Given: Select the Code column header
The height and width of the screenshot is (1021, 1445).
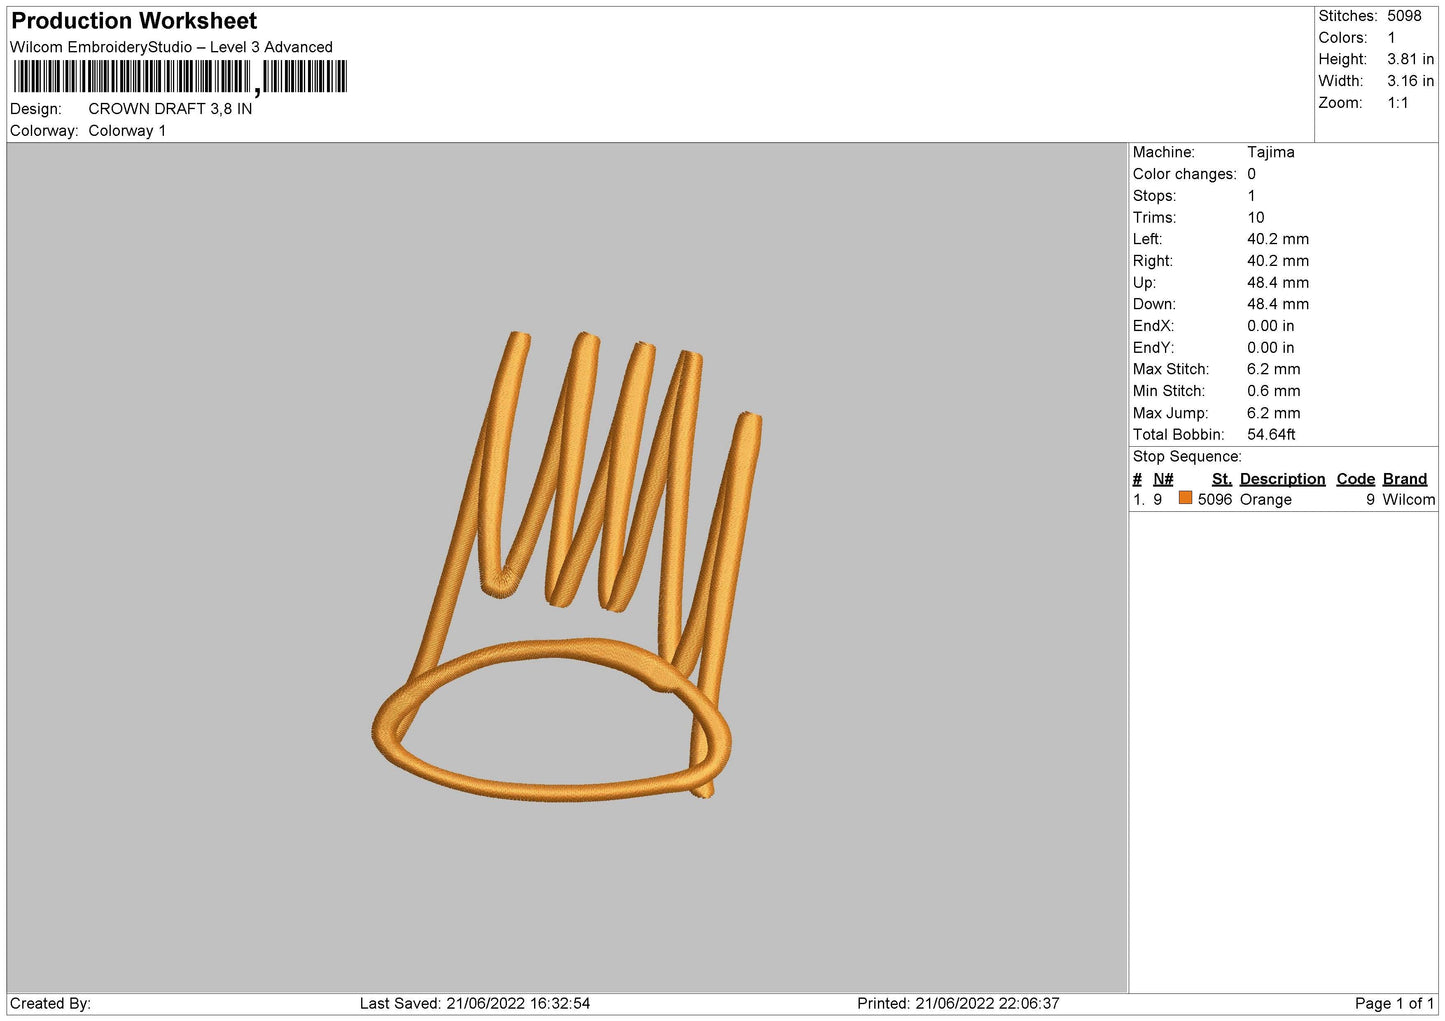Looking at the screenshot, I should [x=1356, y=479].
